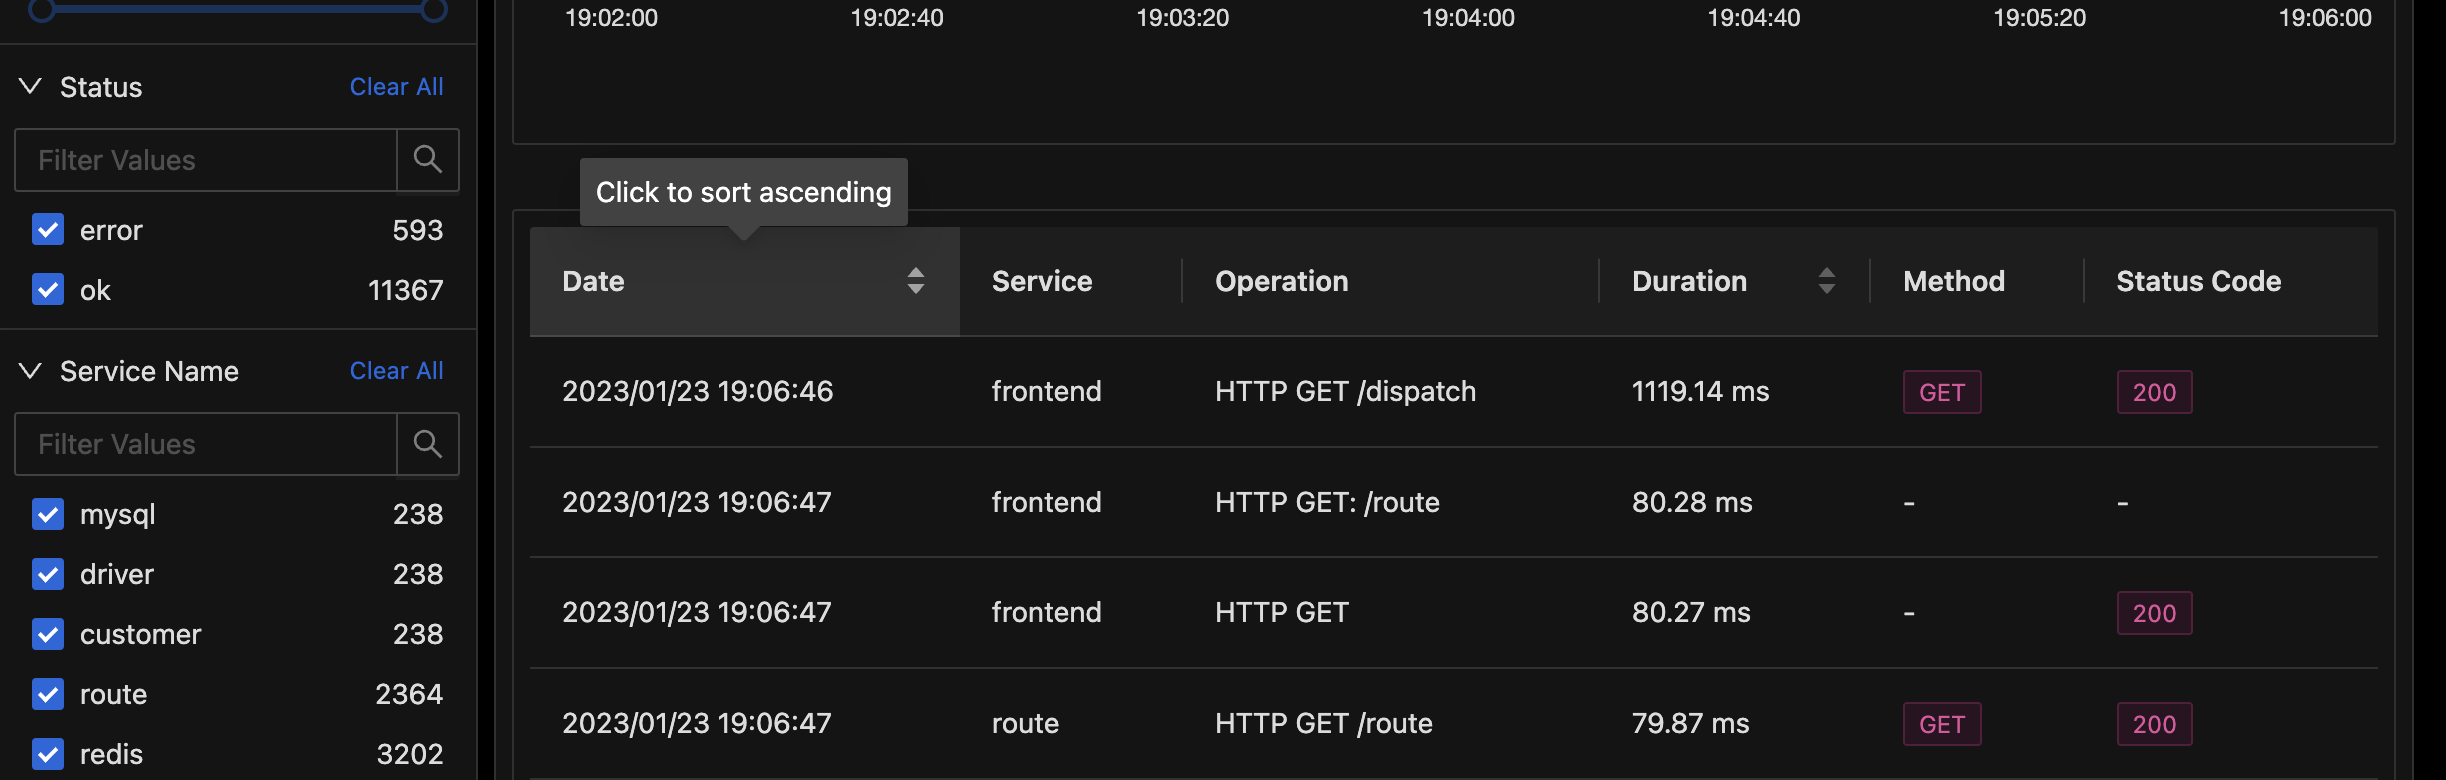Image resolution: width=2446 pixels, height=780 pixels.
Task: Select the Service column header
Action: 1042,281
